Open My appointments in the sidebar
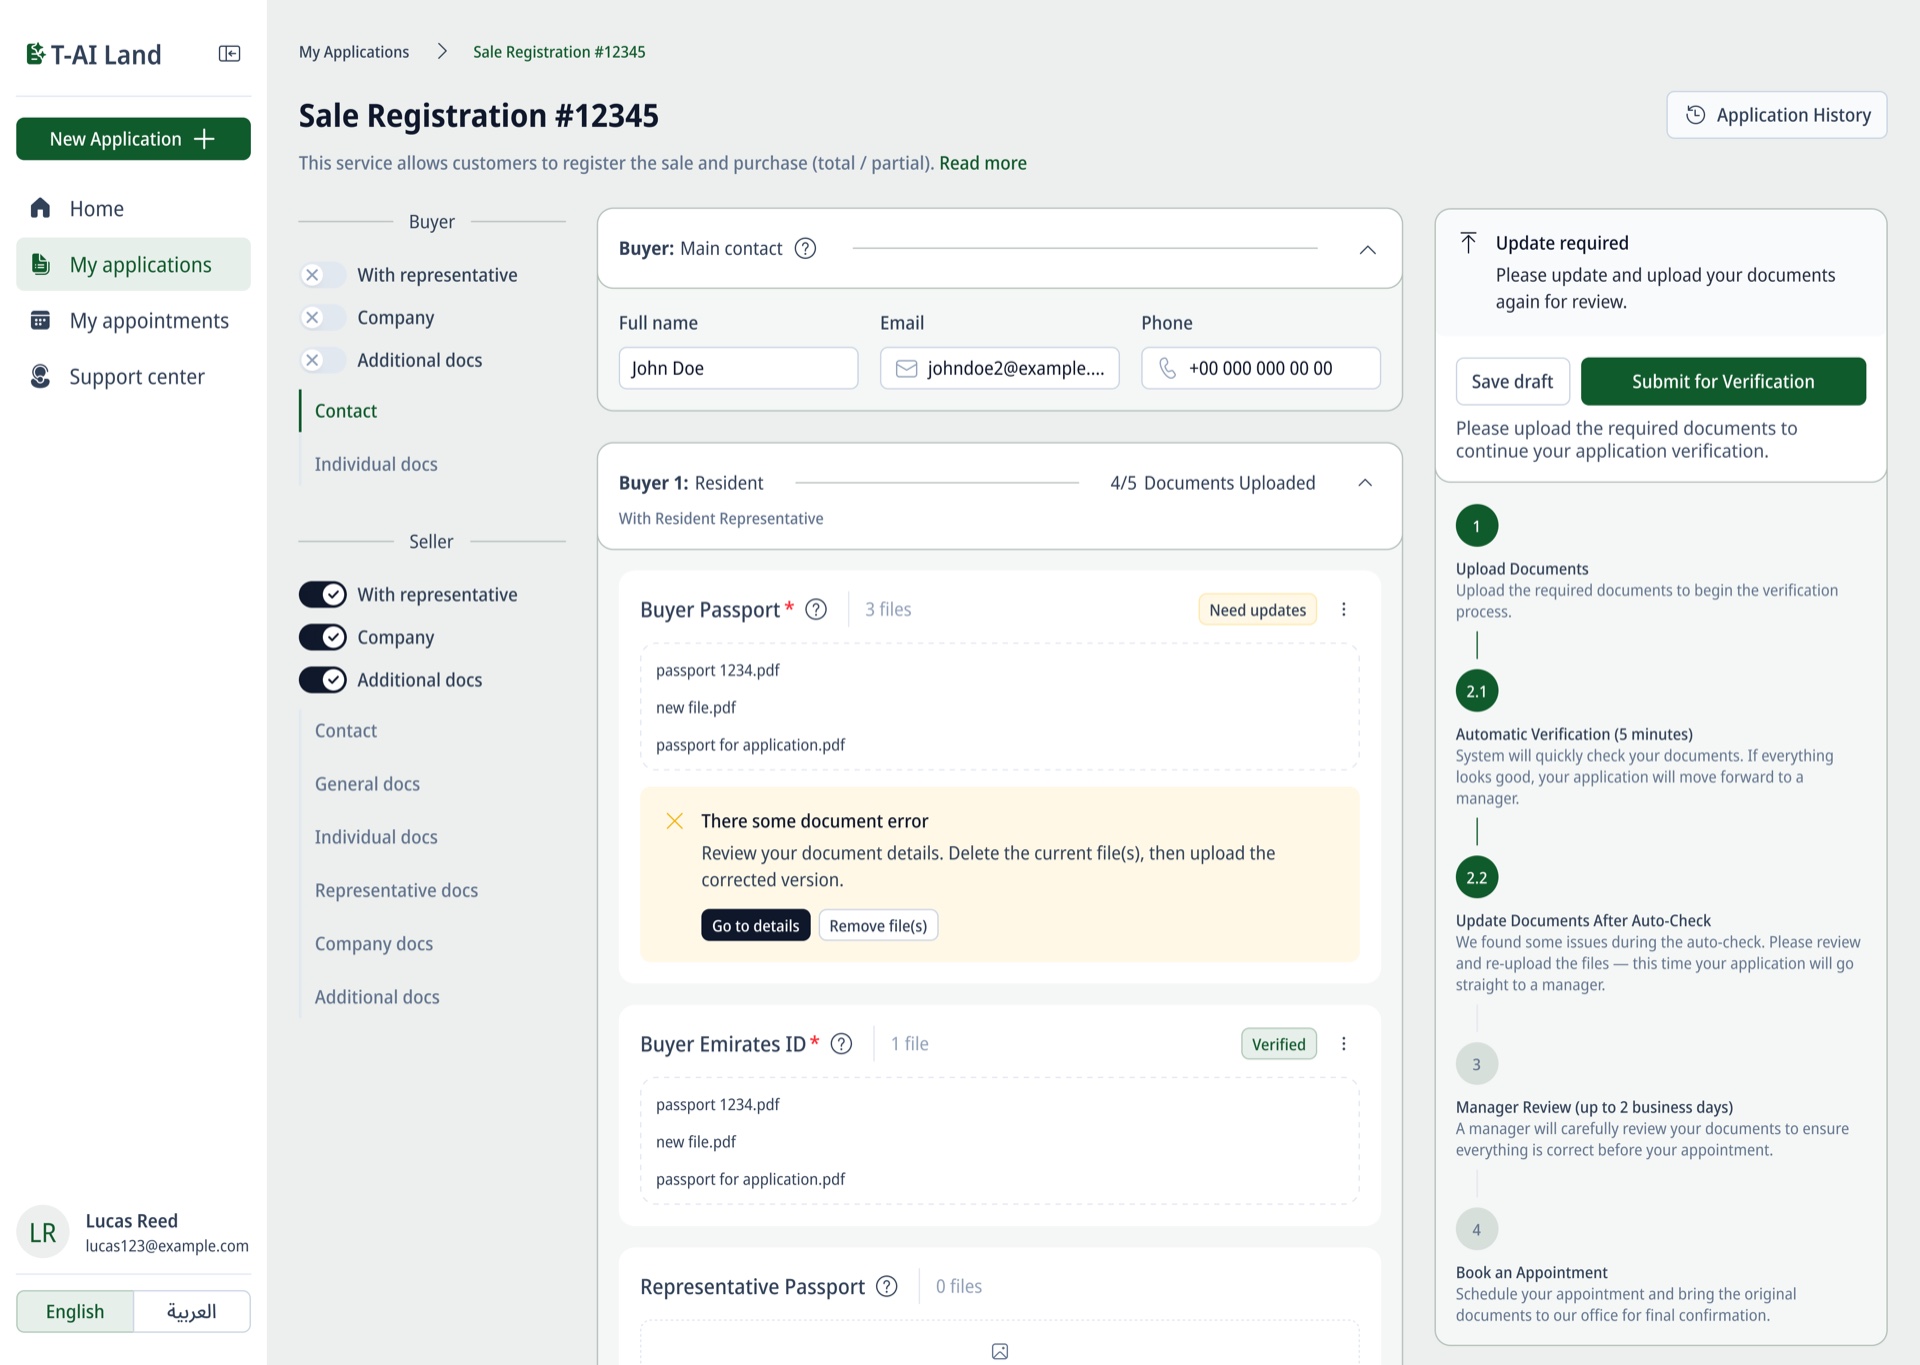 133,320
